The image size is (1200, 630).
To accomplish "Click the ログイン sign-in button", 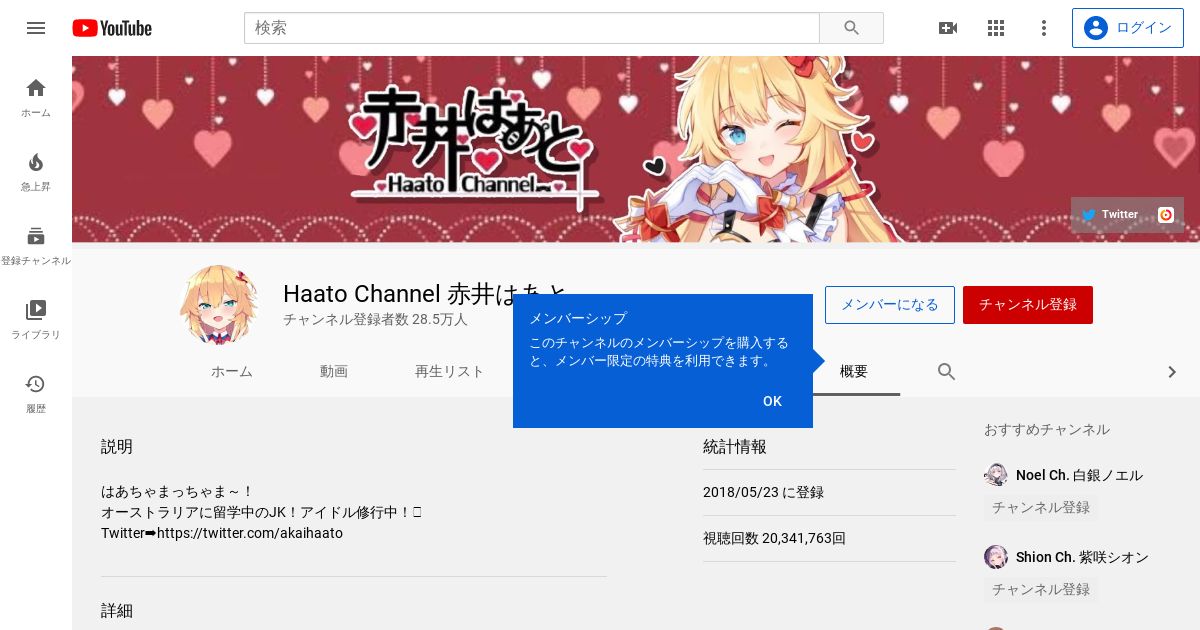I will pos(1127,28).
